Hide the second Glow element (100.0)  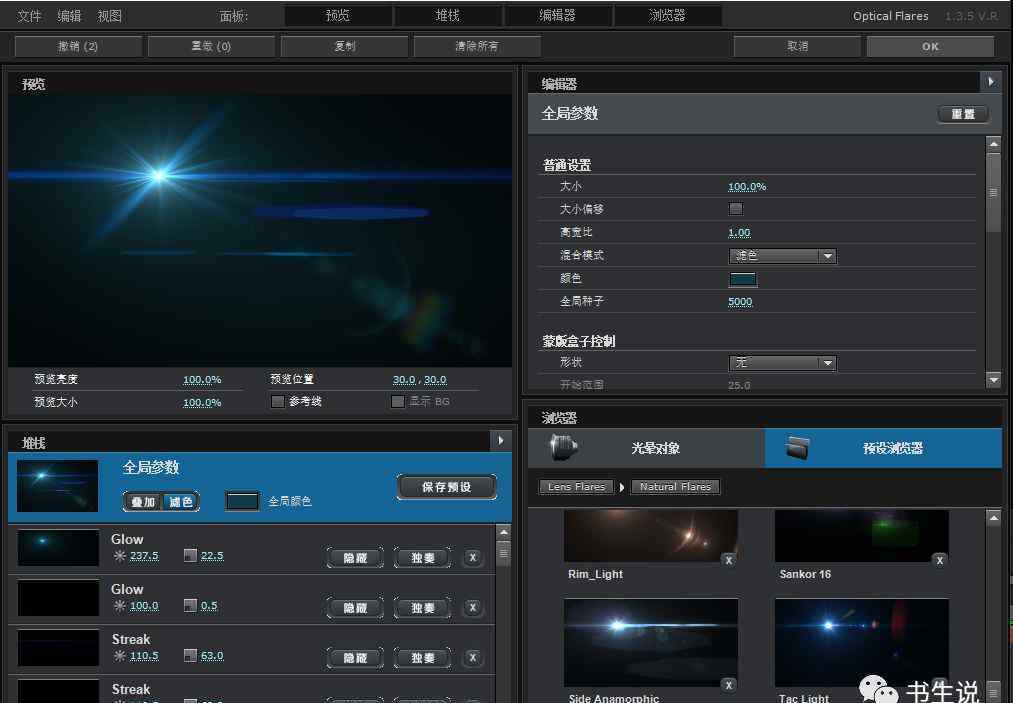click(x=355, y=607)
